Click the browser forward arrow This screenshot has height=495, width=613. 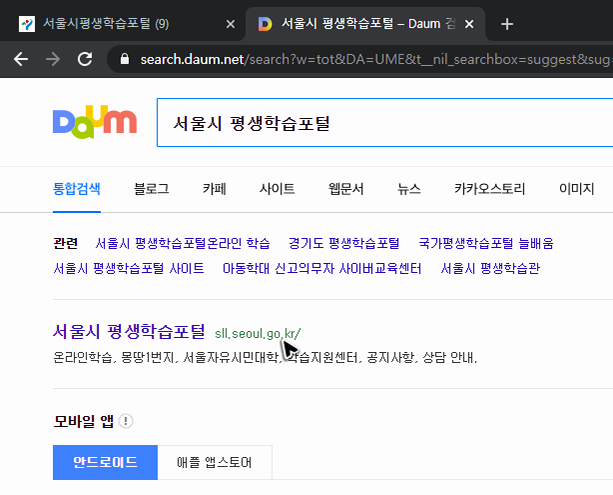point(53,59)
